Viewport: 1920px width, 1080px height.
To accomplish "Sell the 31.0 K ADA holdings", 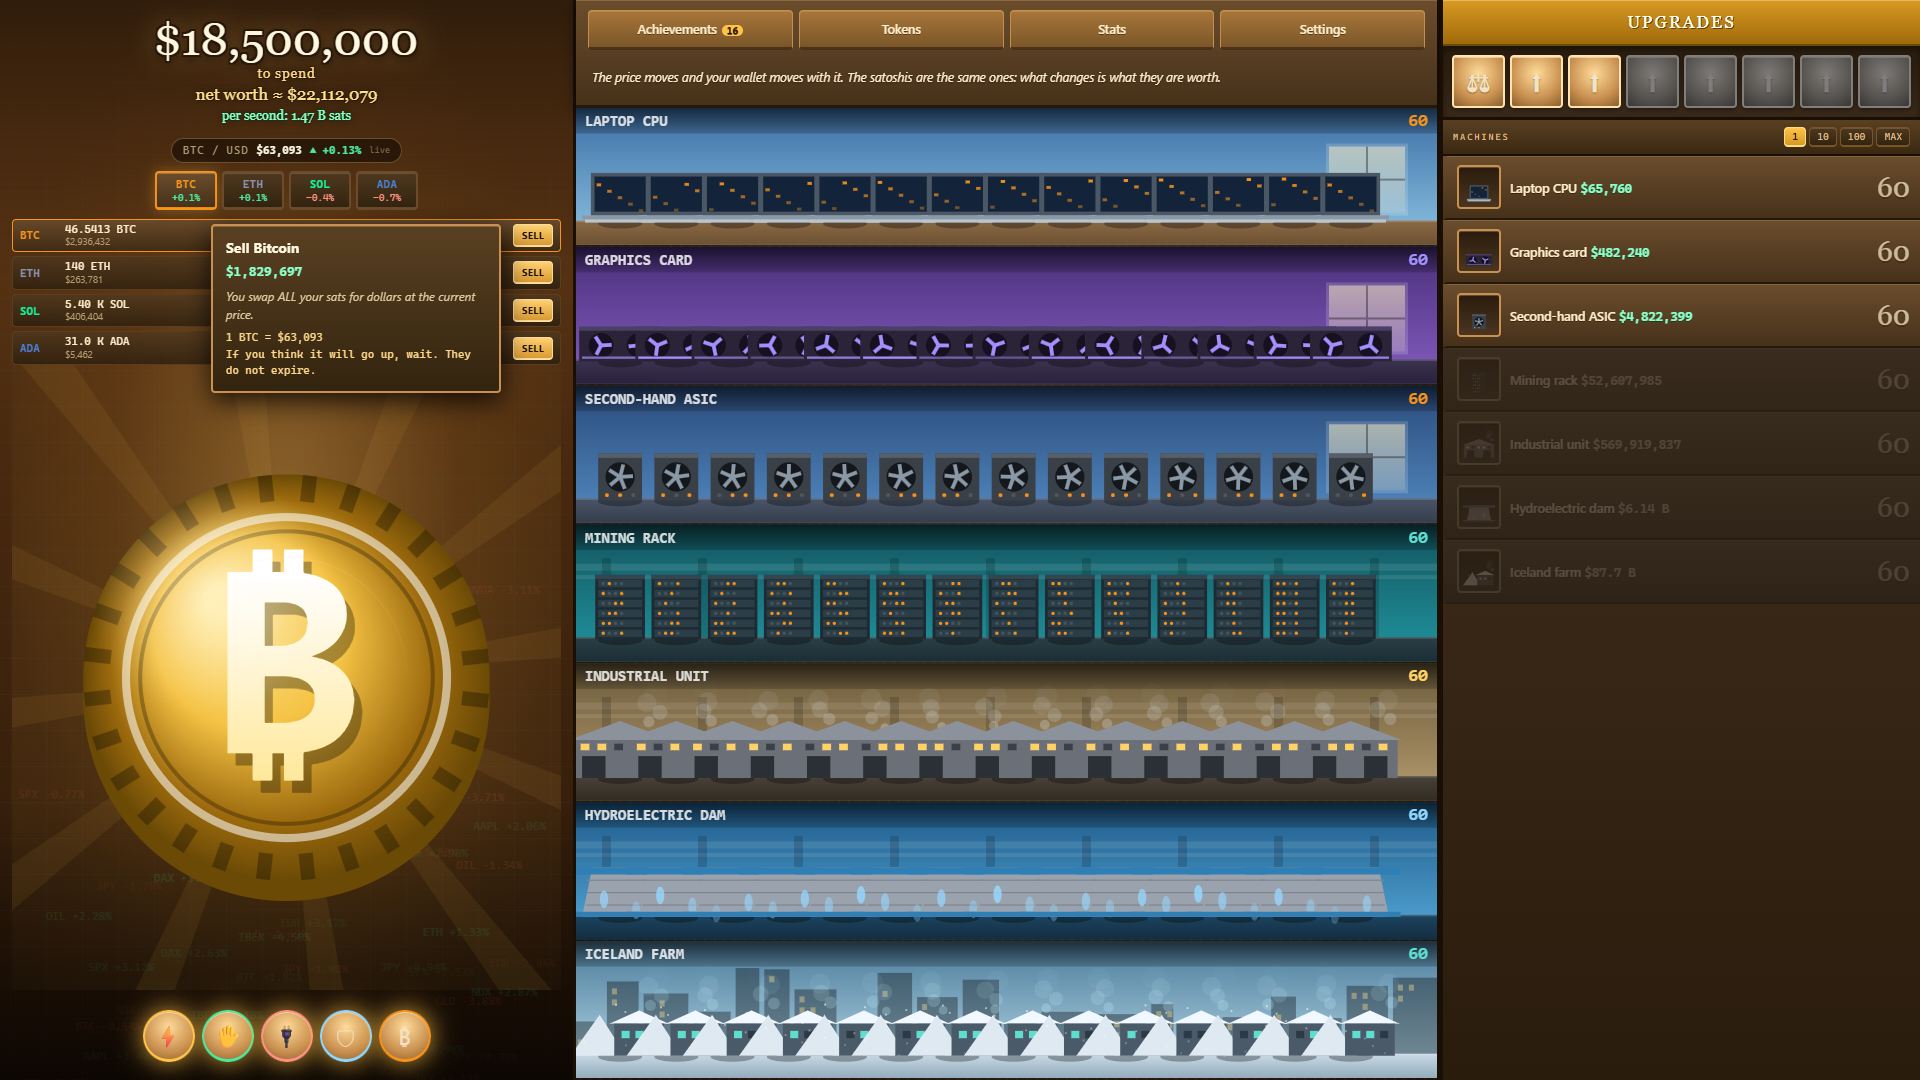I will coord(533,349).
